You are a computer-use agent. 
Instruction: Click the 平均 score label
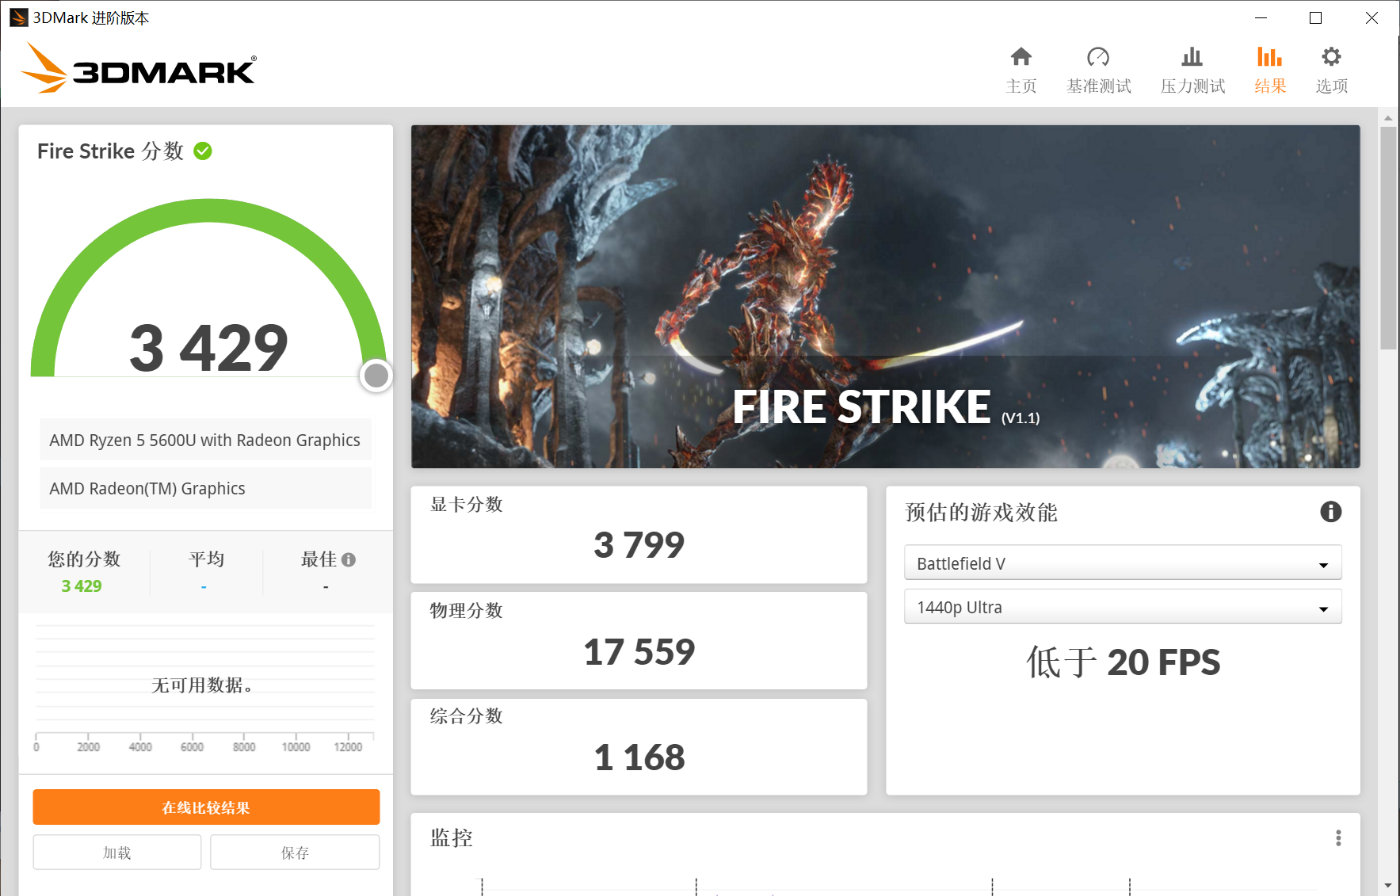[207, 559]
